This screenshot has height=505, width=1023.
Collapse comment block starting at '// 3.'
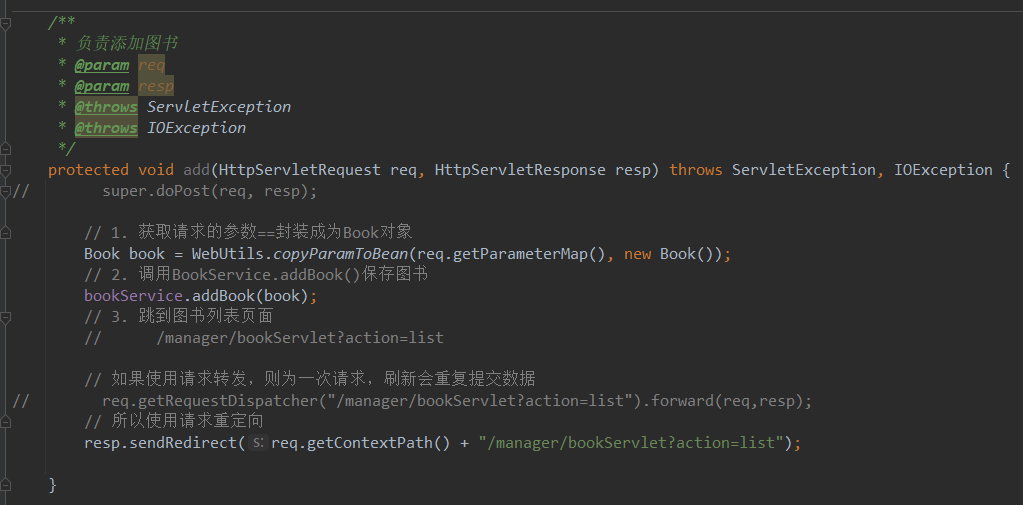(6, 317)
